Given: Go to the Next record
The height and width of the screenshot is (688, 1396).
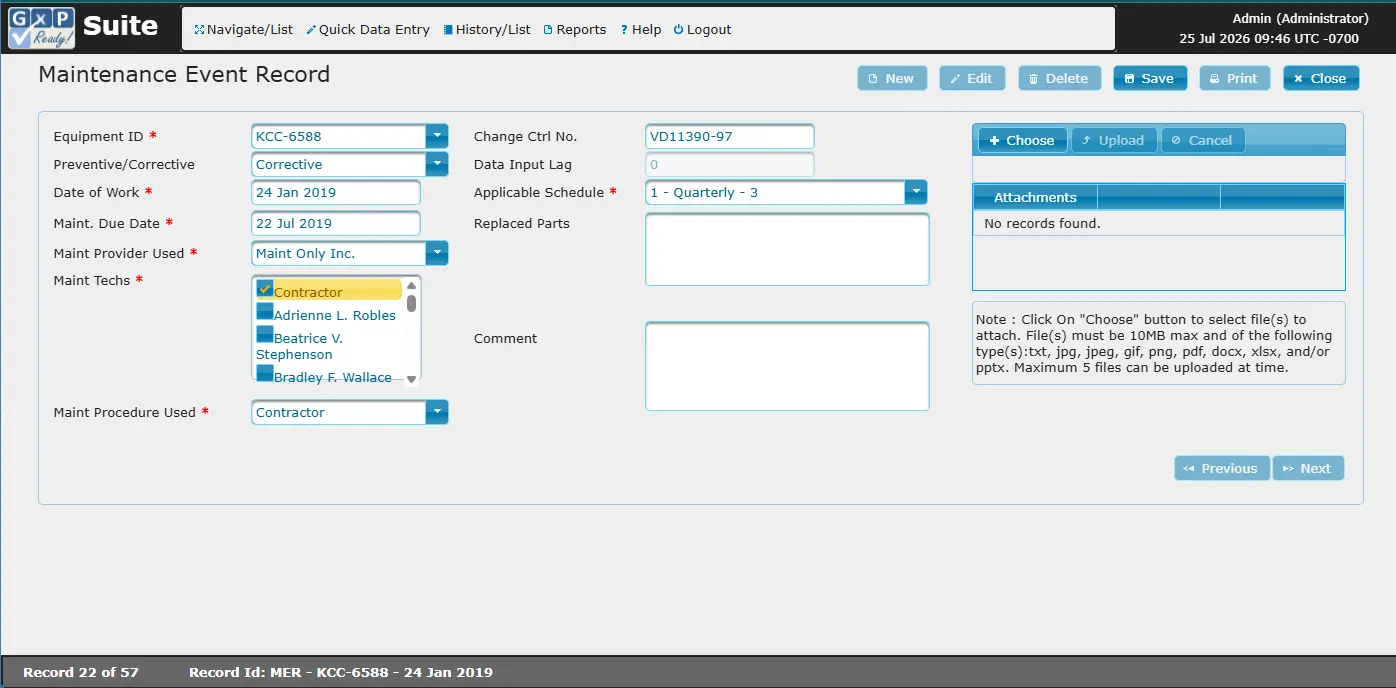Looking at the screenshot, I should click(1308, 468).
